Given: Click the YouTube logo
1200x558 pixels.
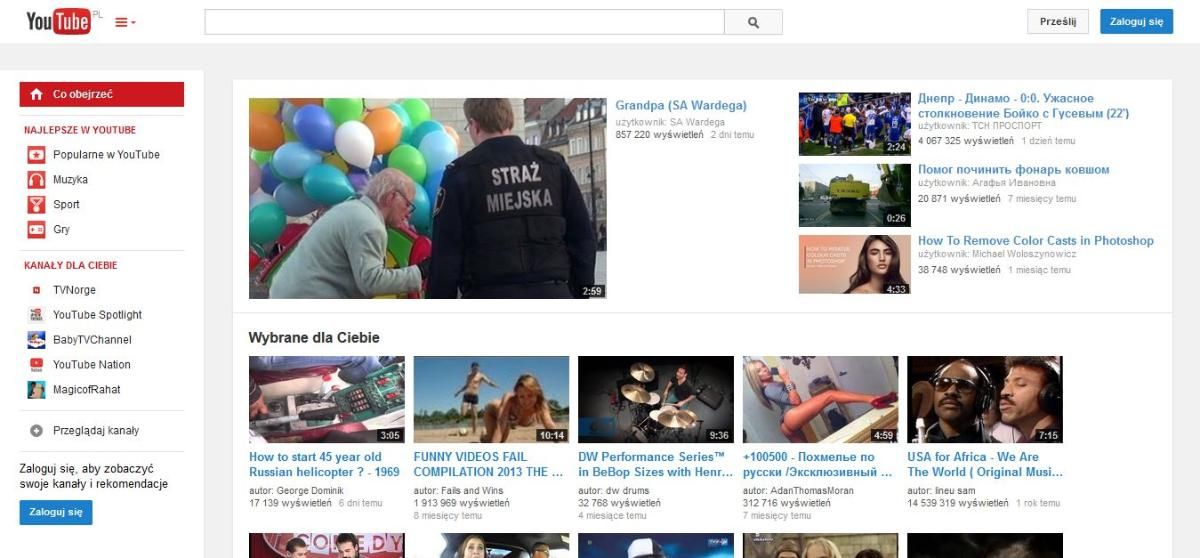Looking at the screenshot, I should (x=59, y=21).
